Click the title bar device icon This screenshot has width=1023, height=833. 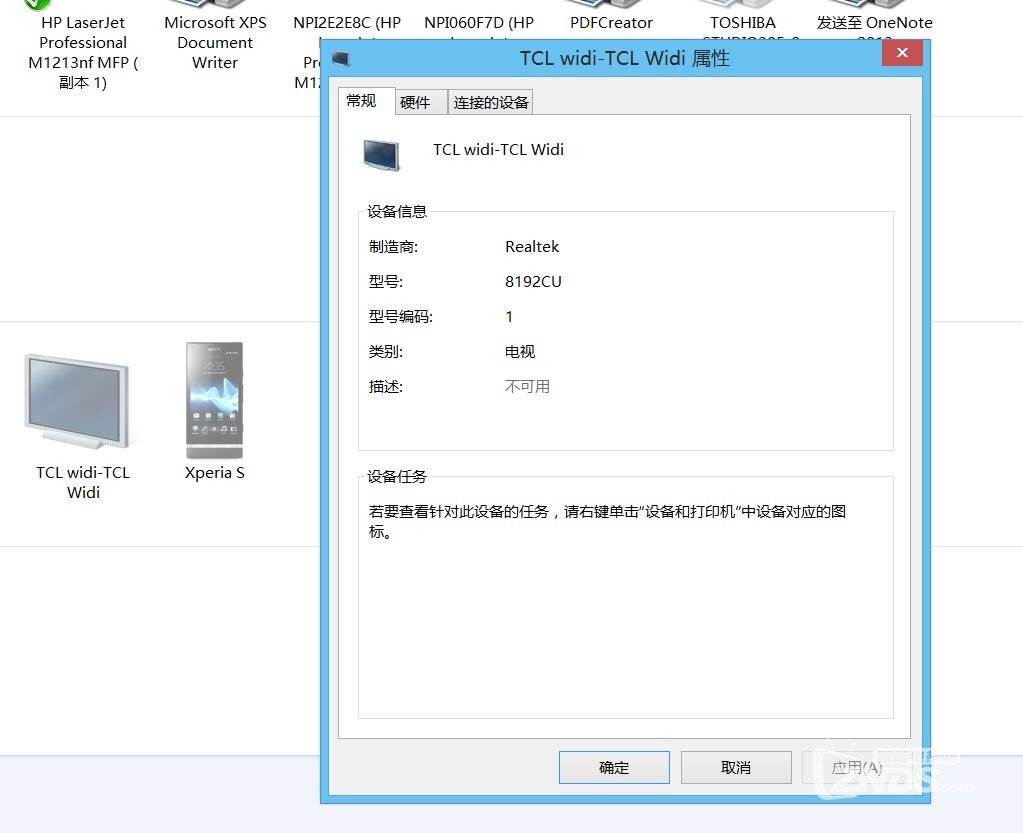coord(341,59)
